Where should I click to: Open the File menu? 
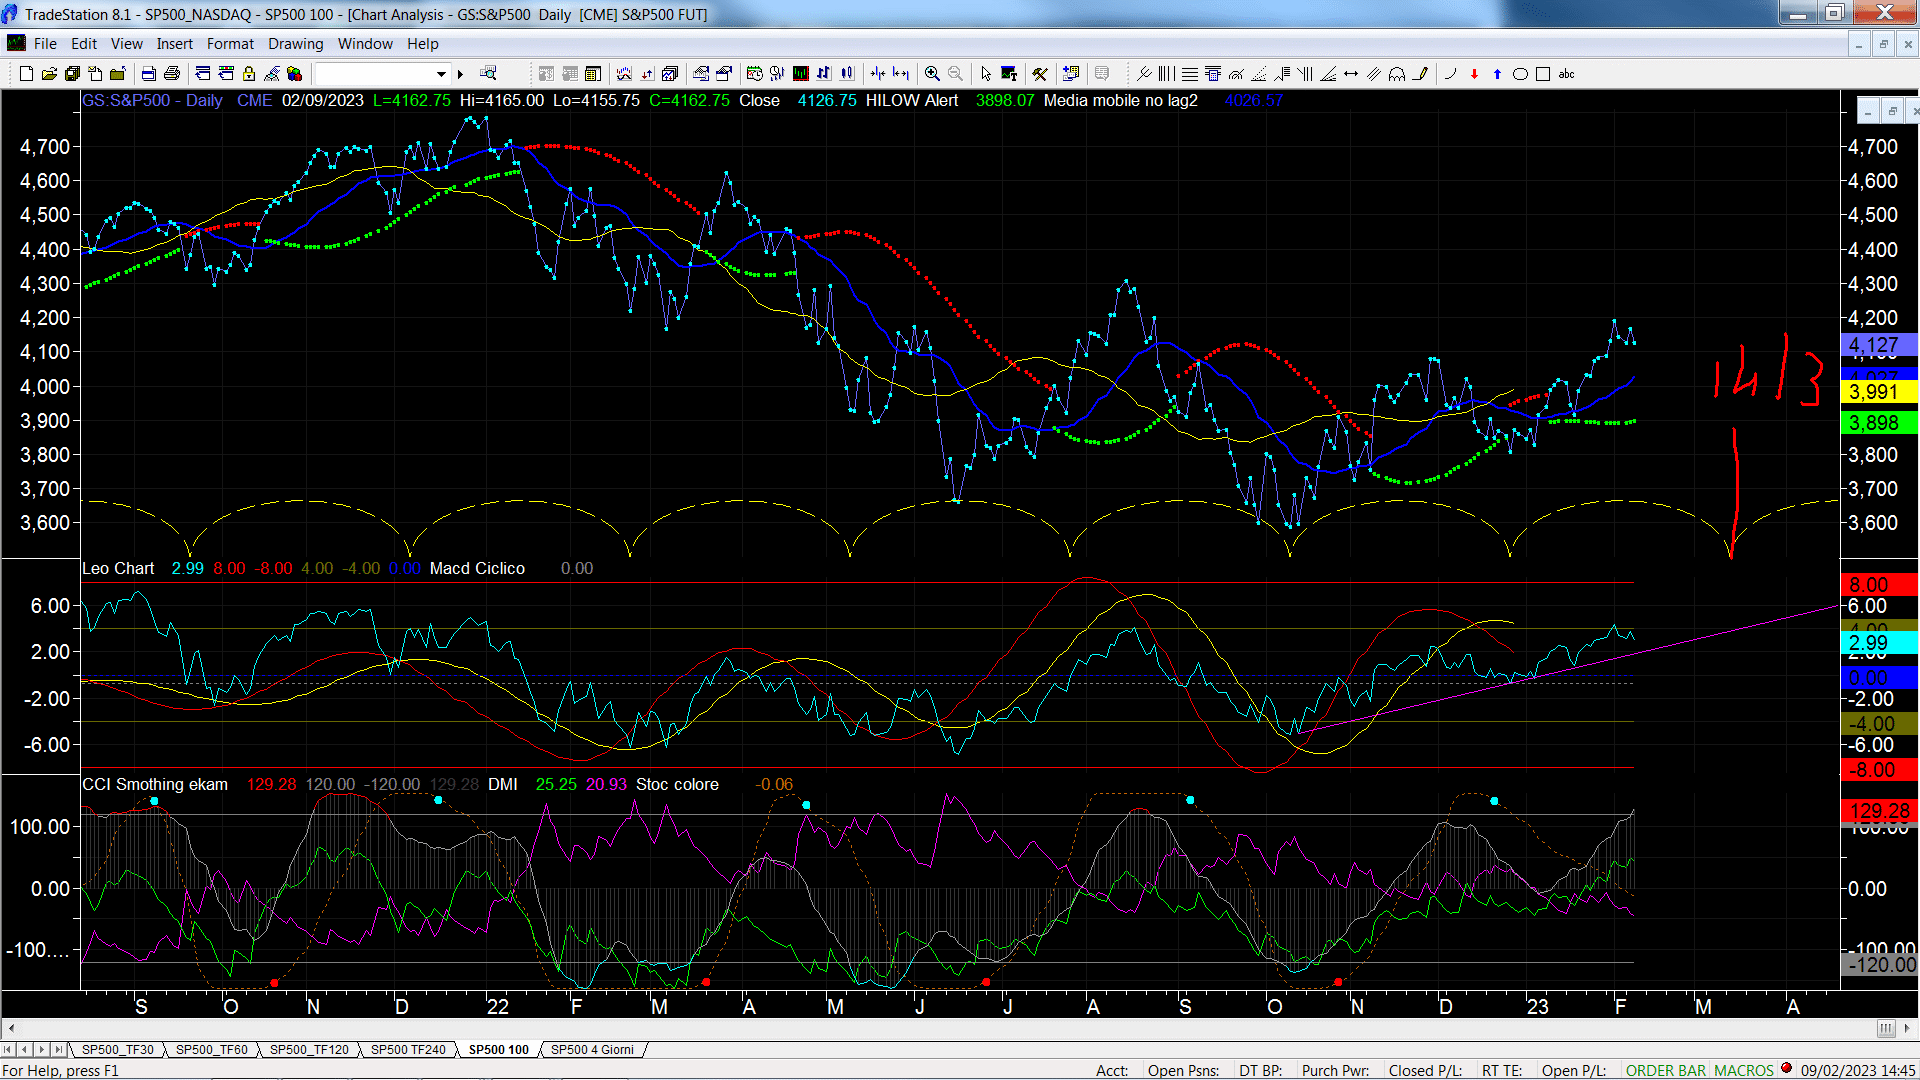[45, 44]
